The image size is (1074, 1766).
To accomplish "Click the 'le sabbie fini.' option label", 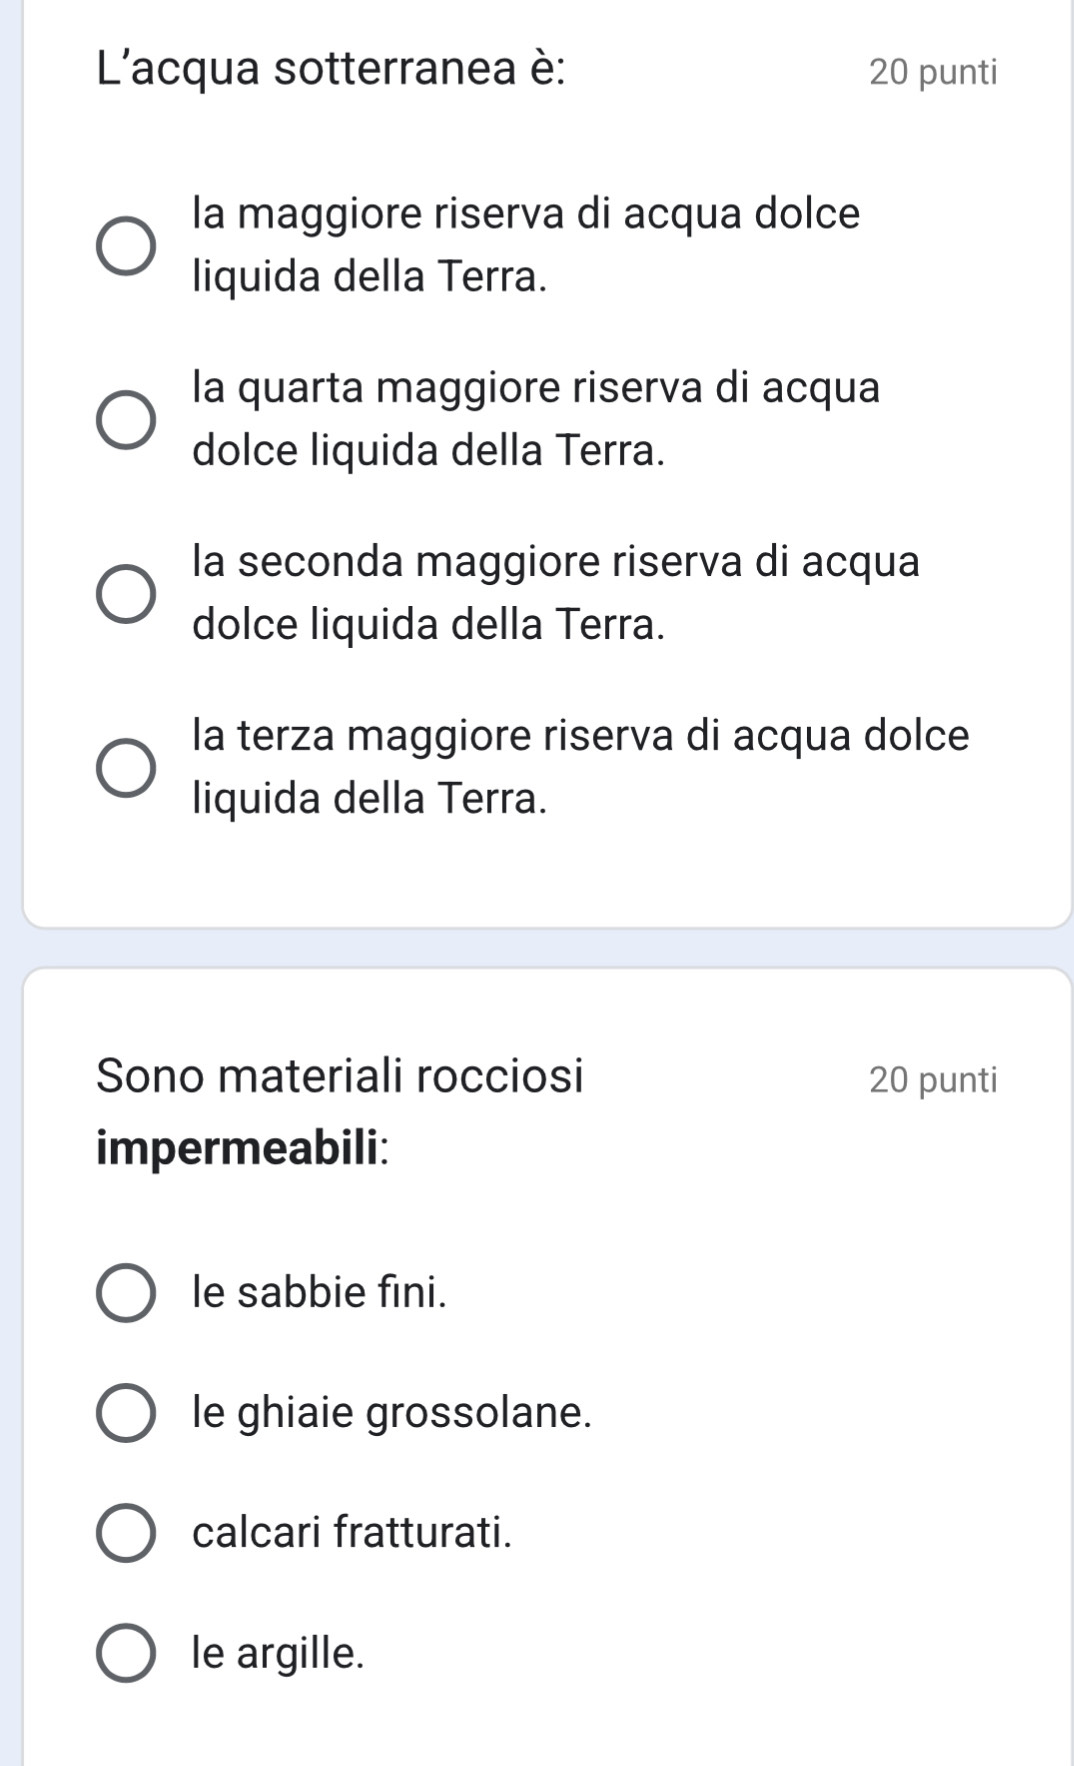I will pos(320,1292).
